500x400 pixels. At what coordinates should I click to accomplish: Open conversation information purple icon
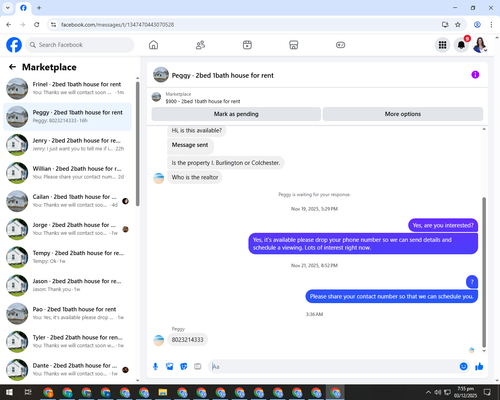point(475,75)
